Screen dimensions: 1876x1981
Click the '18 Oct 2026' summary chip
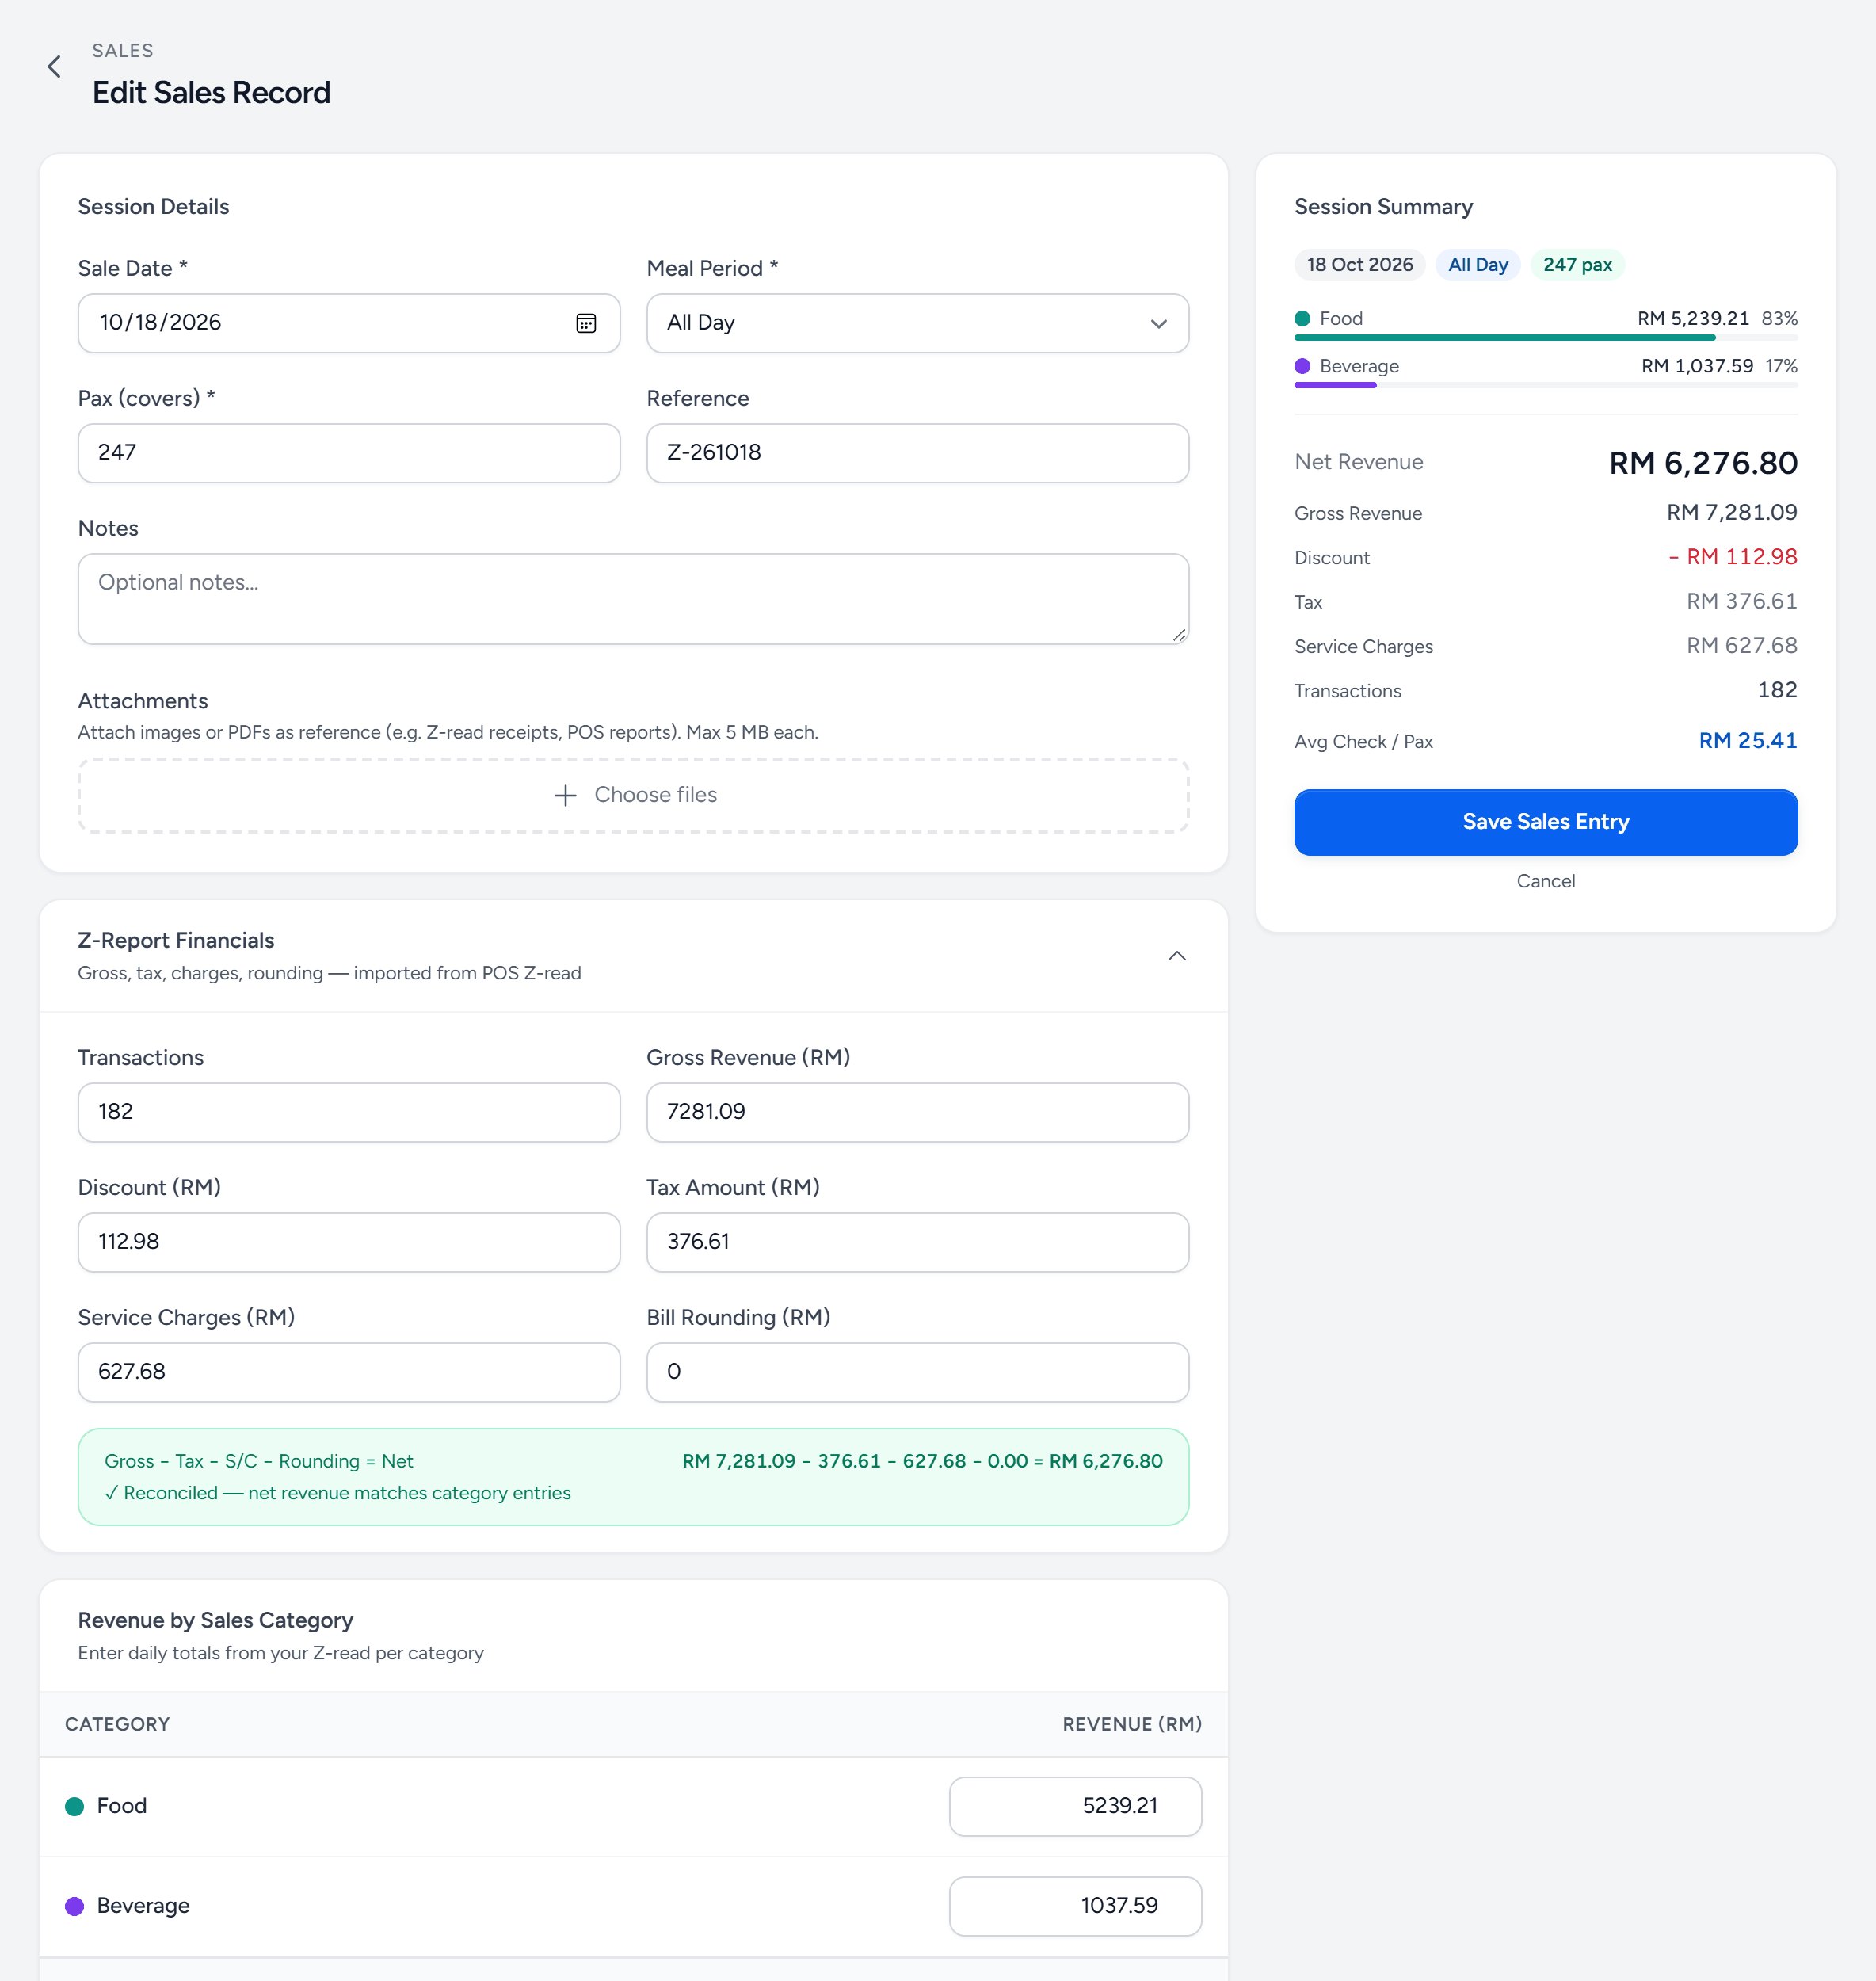coord(1359,265)
